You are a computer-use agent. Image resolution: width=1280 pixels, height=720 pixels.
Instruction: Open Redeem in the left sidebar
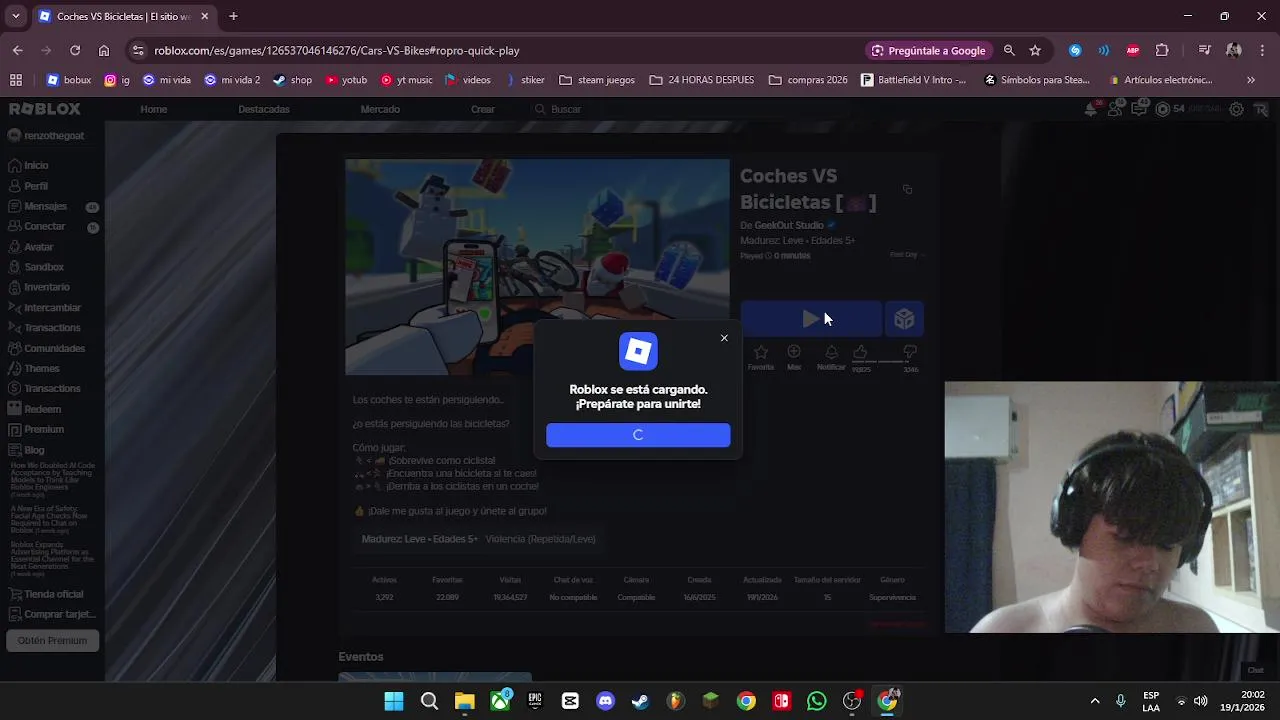pos(42,409)
